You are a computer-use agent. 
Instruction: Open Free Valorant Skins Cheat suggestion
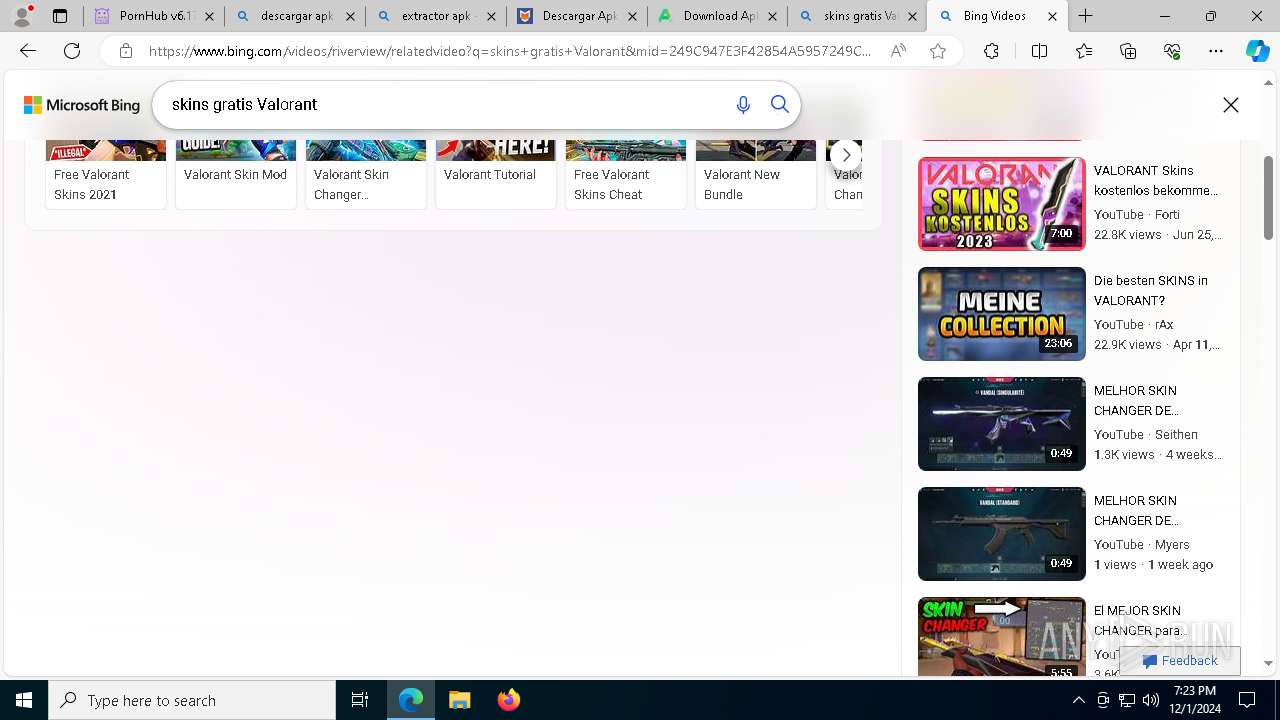pyautogui.click(x=626, y=174)
